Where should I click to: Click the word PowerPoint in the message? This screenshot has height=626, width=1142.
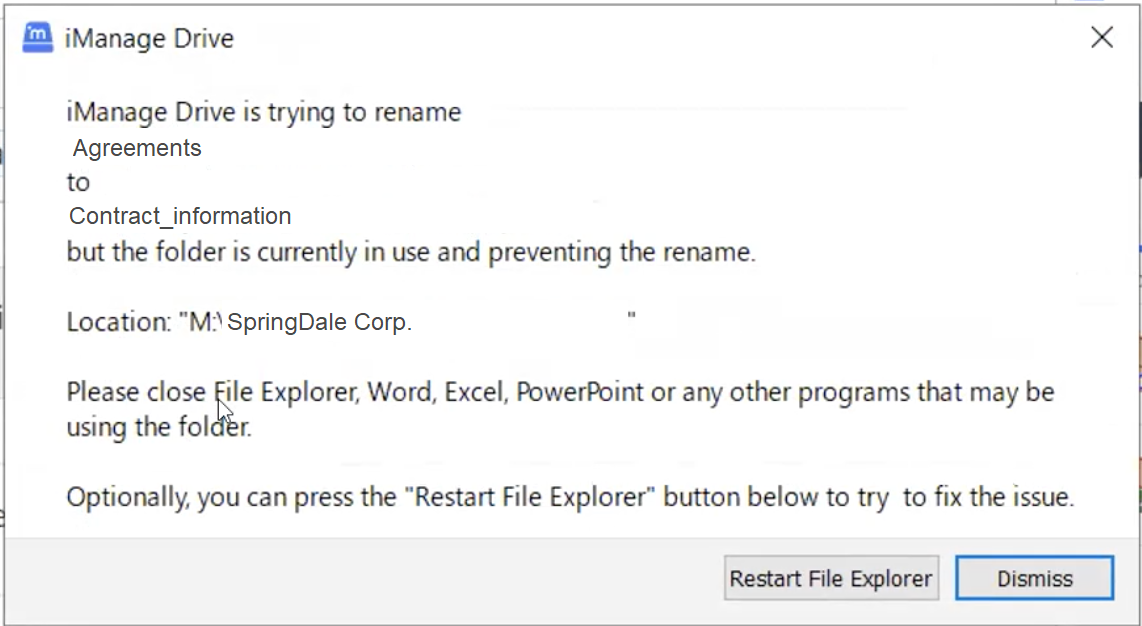pos(580,391)
